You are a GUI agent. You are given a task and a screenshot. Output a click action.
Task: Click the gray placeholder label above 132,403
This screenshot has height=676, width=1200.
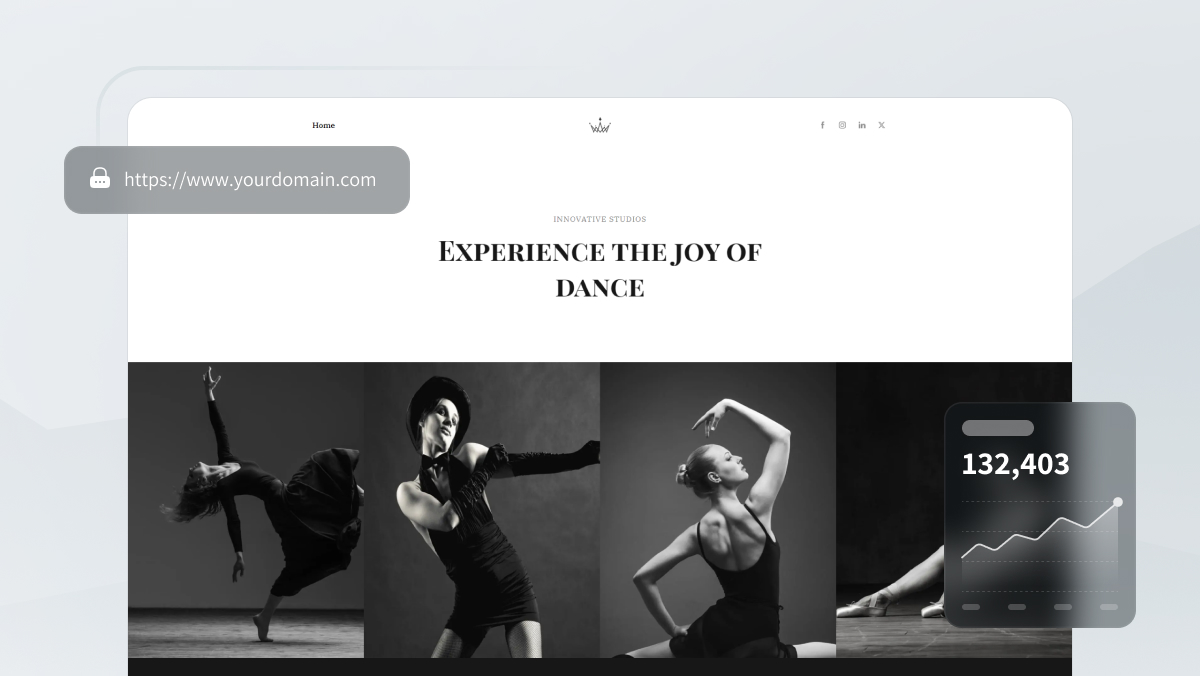997,428
